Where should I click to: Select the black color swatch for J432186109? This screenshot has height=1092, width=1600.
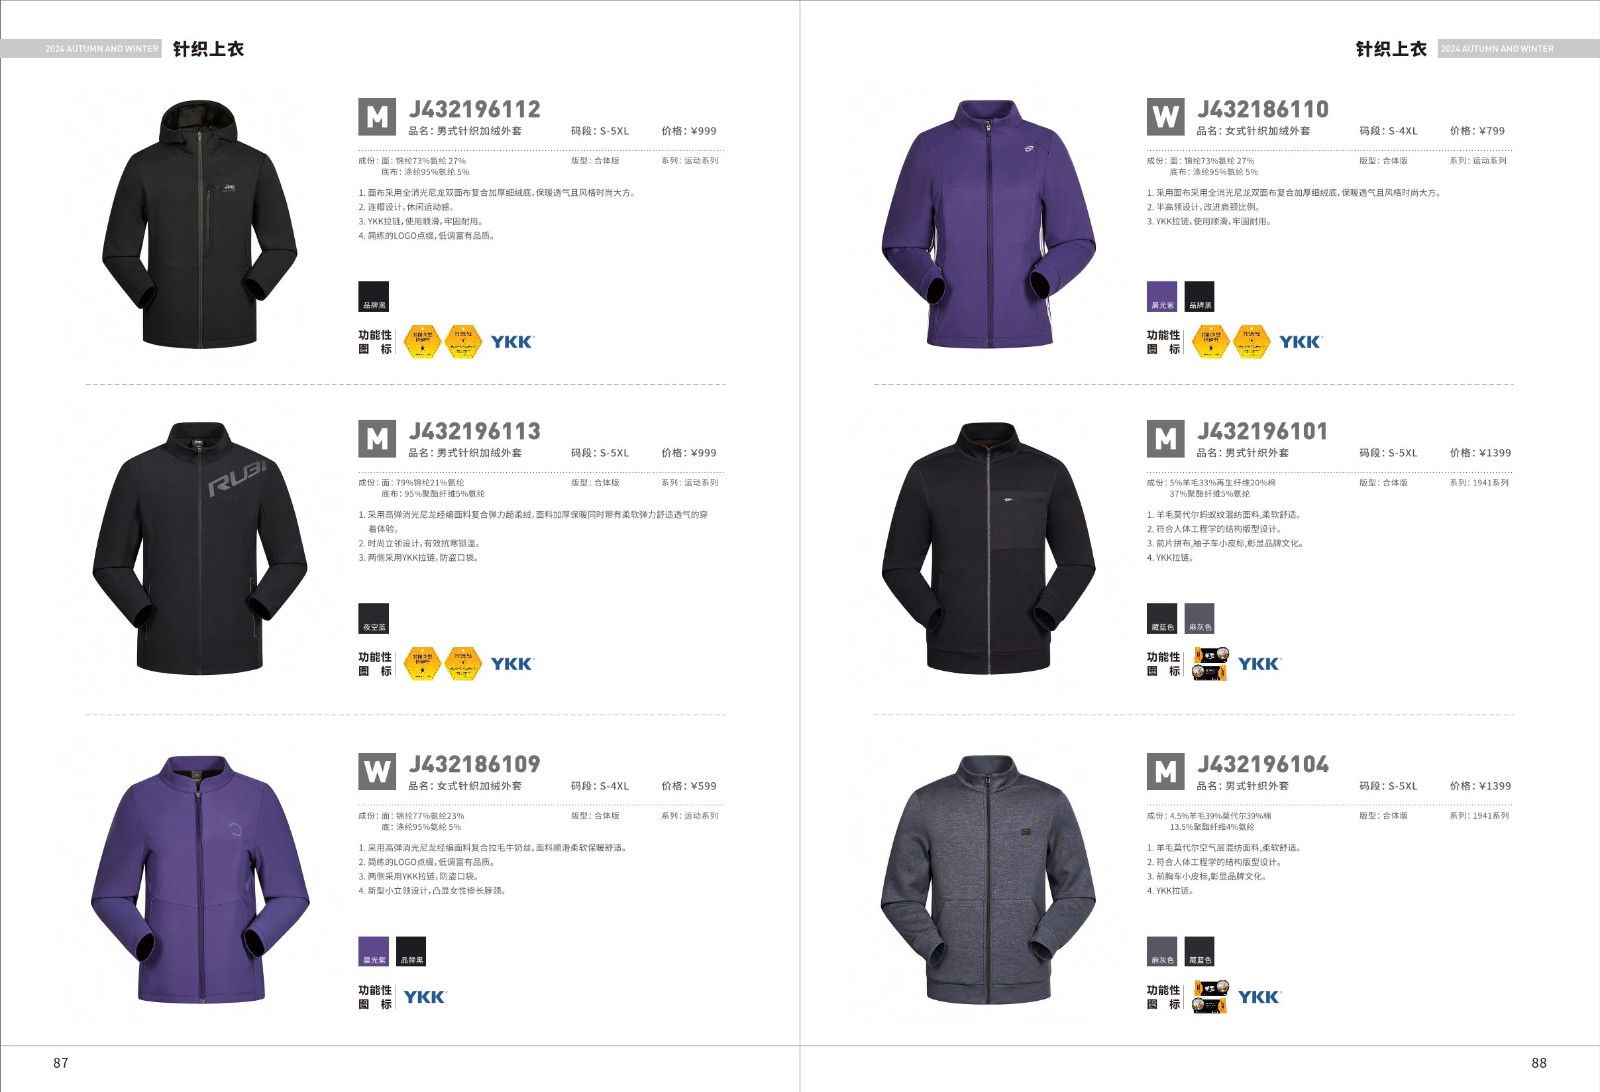[411, 952]
